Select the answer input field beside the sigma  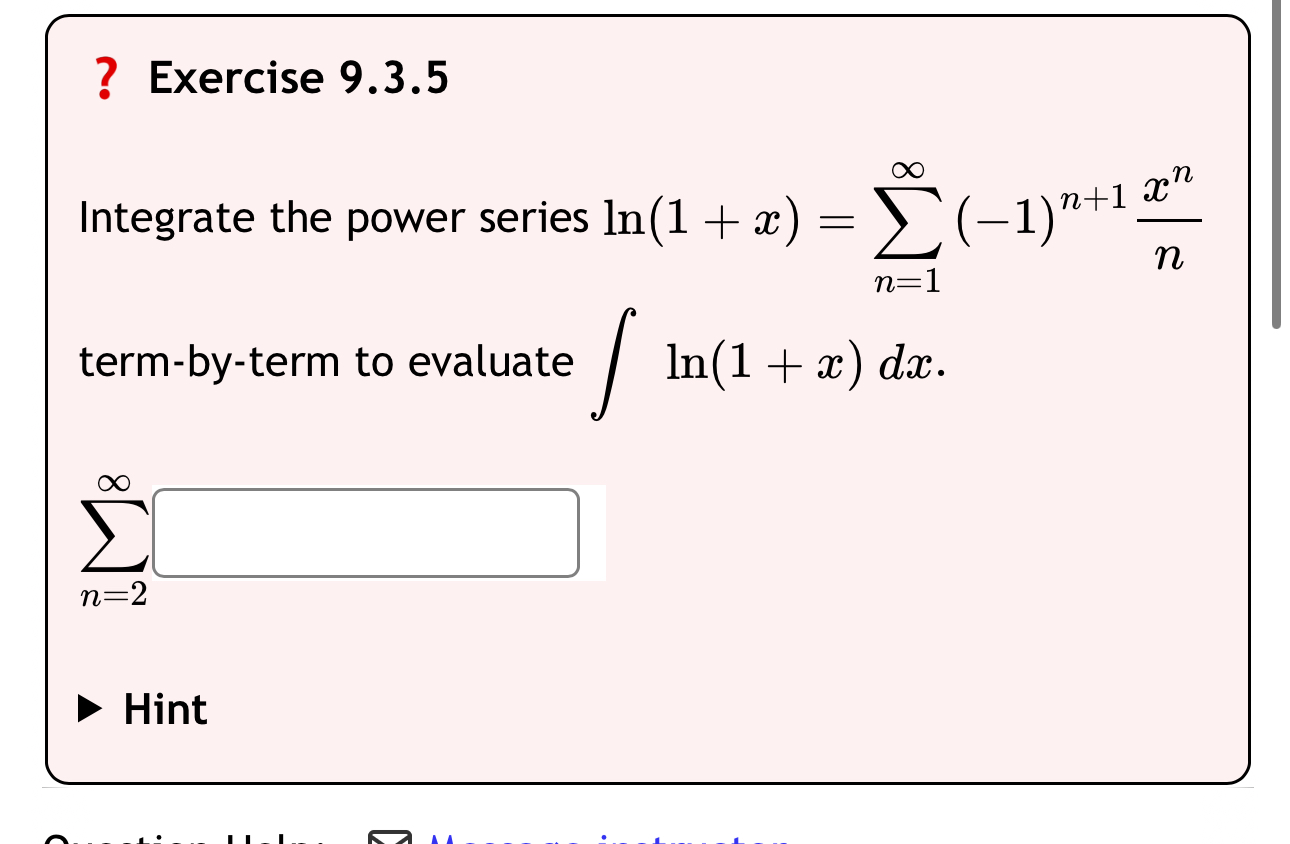click(365, 532)
